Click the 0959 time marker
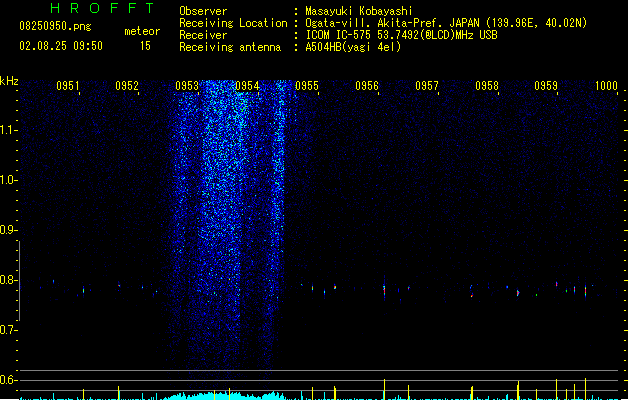Viewport: 629px width, 400px height. pyautogui.click(x=546, y=86)
